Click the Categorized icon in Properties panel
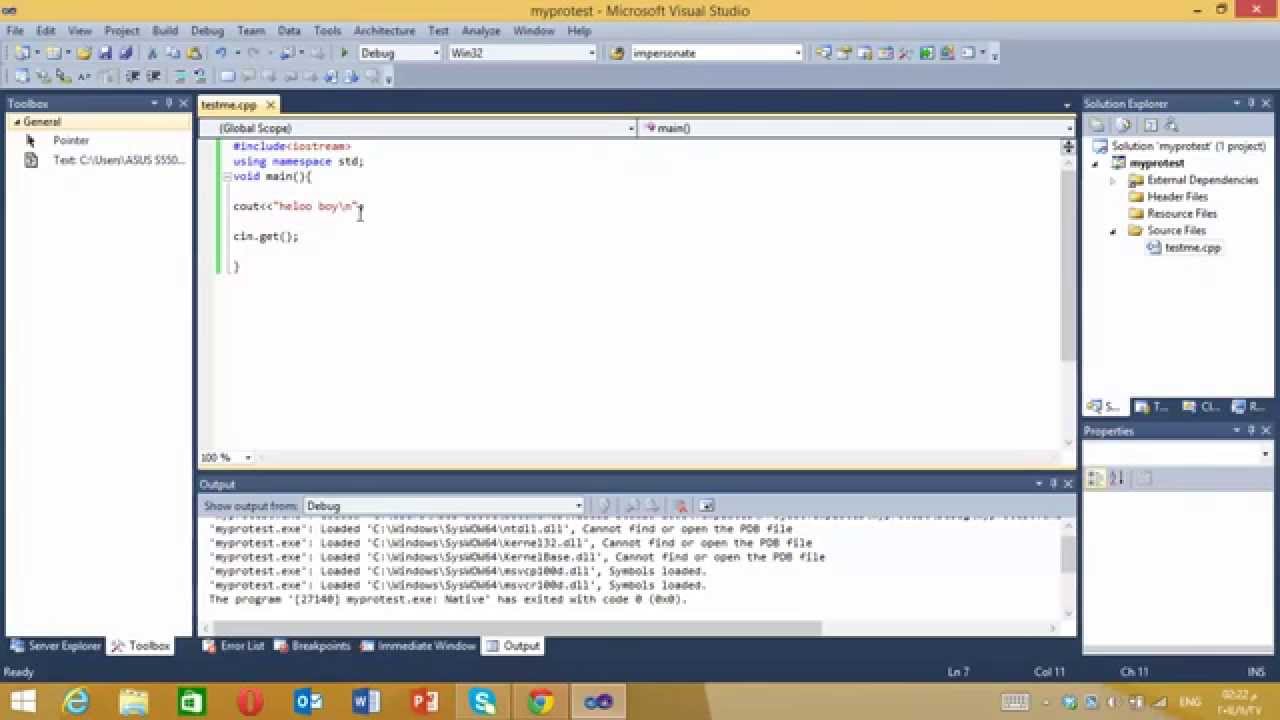The height and width of the screenshot is (720, 1280). coord(1096,478)
